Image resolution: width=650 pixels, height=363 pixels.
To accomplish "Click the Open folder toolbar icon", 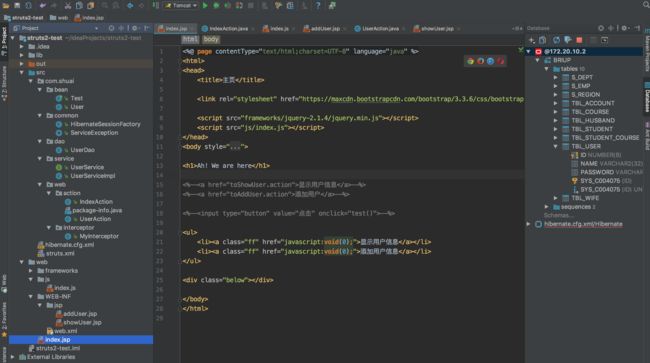I will tap(6, 6).
